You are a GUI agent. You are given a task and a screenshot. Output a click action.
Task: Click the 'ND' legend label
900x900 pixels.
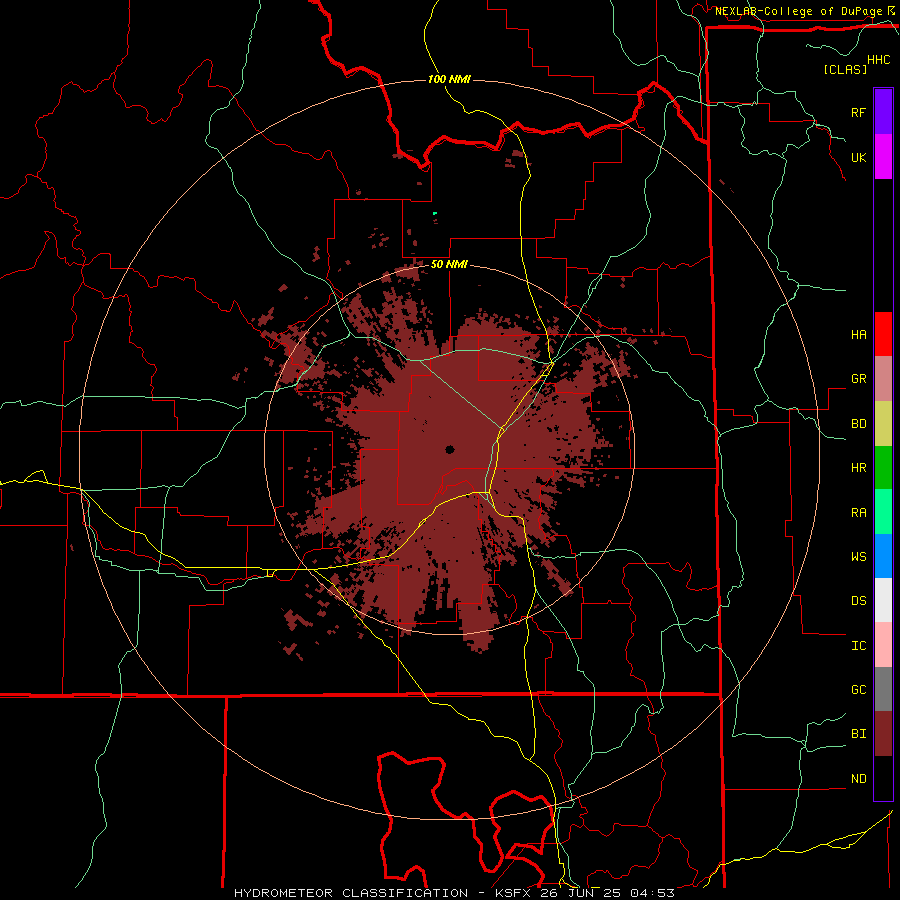tap(858, 779)
